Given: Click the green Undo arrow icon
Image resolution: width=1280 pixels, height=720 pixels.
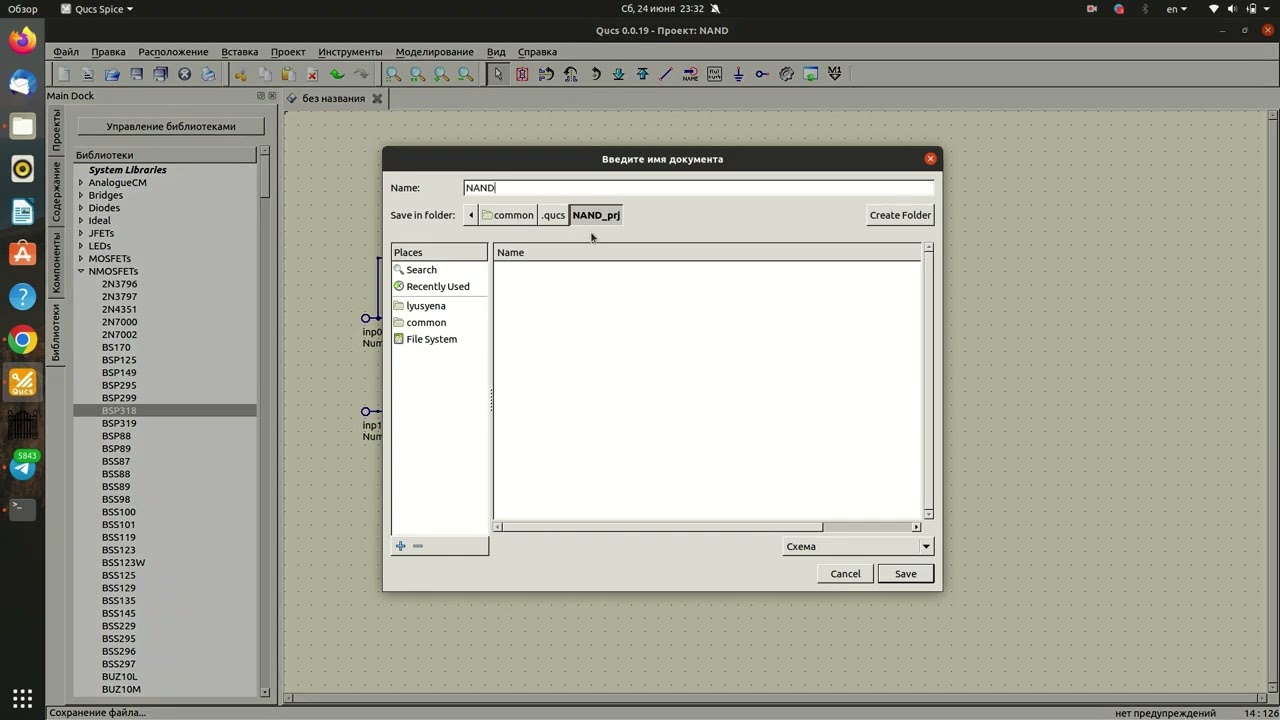Looking at the screenshot, I should coord(337,74).
